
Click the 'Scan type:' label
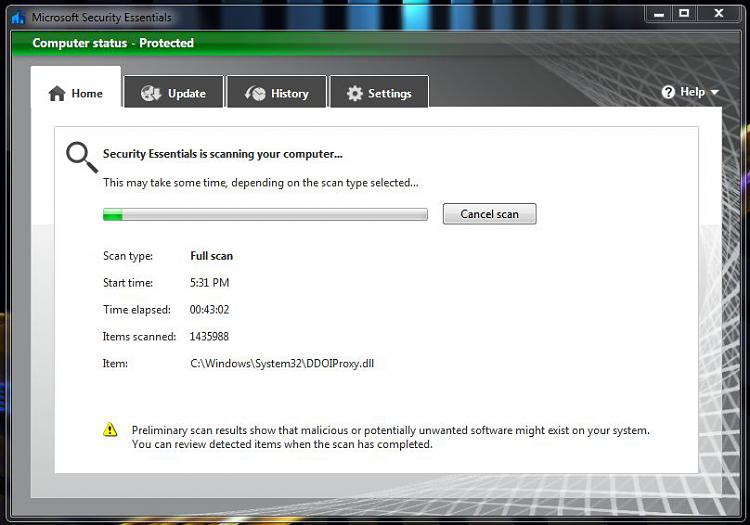tap(128, 256)
